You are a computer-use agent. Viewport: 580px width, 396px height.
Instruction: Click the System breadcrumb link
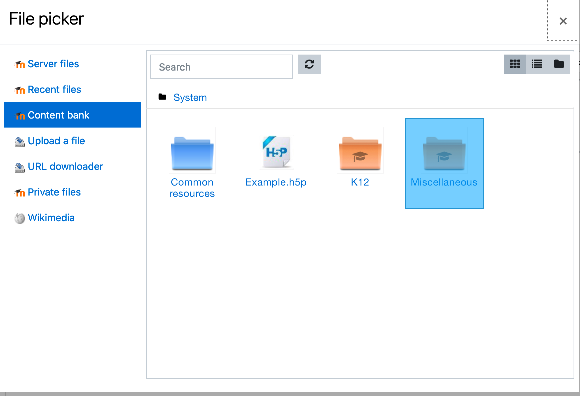pyautogui.click(x=190, y=98)
